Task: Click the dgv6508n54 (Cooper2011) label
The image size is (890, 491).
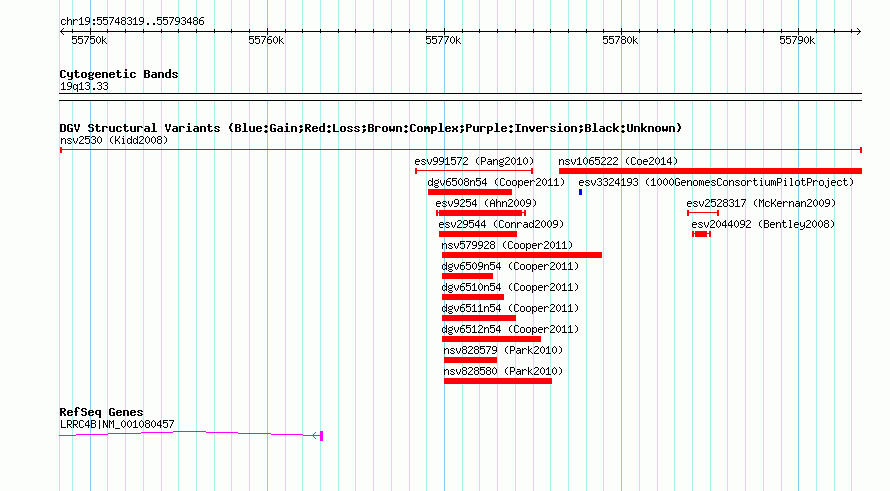Action: click(496, 182)
